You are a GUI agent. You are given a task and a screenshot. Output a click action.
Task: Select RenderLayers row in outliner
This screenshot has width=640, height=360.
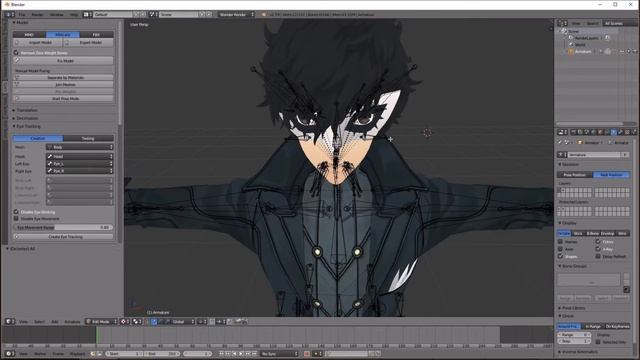[x=586, y=38]
